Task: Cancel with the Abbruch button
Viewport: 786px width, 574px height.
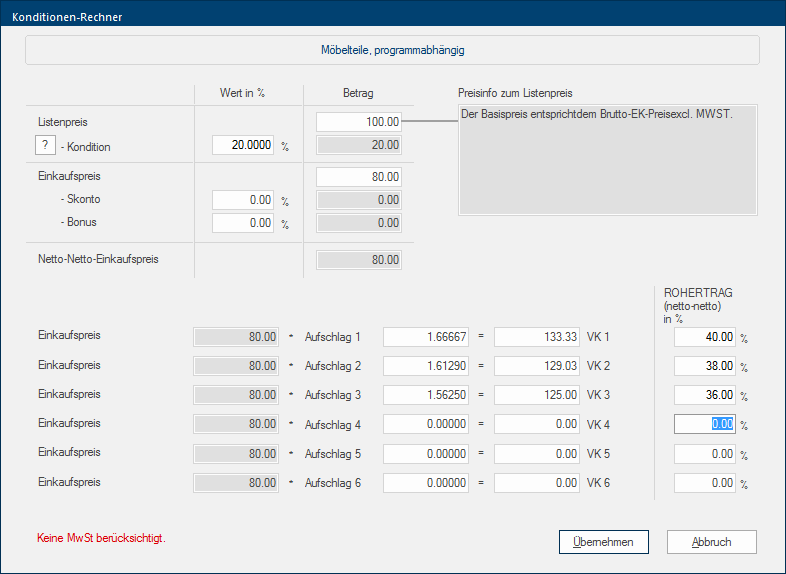Action: coord(712,542)
